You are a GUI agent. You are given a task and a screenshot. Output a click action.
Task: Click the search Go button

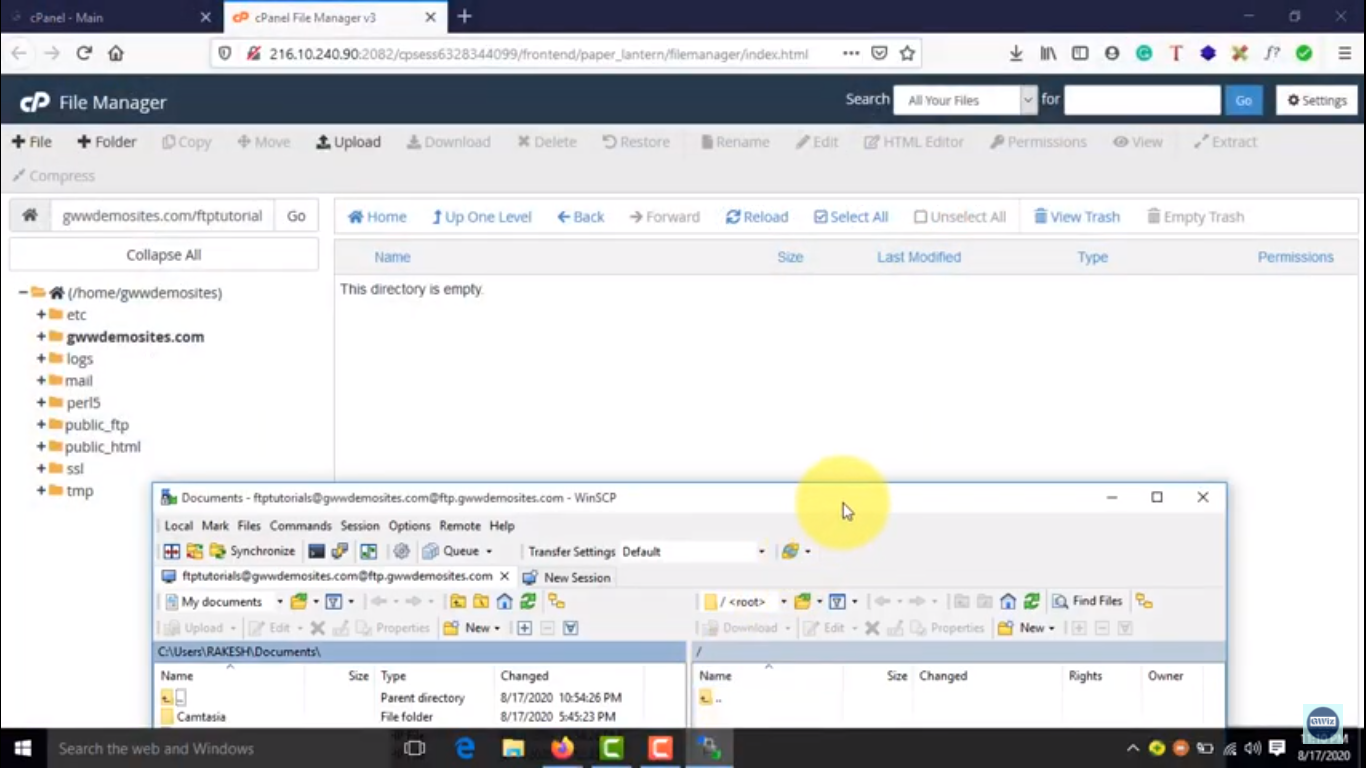[x=1243, y=100]
